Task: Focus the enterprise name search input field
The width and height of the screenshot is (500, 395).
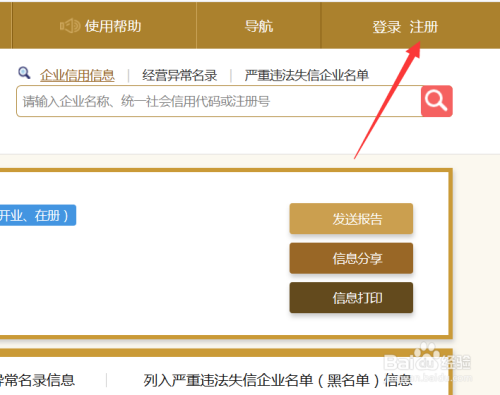Action: 219,101
